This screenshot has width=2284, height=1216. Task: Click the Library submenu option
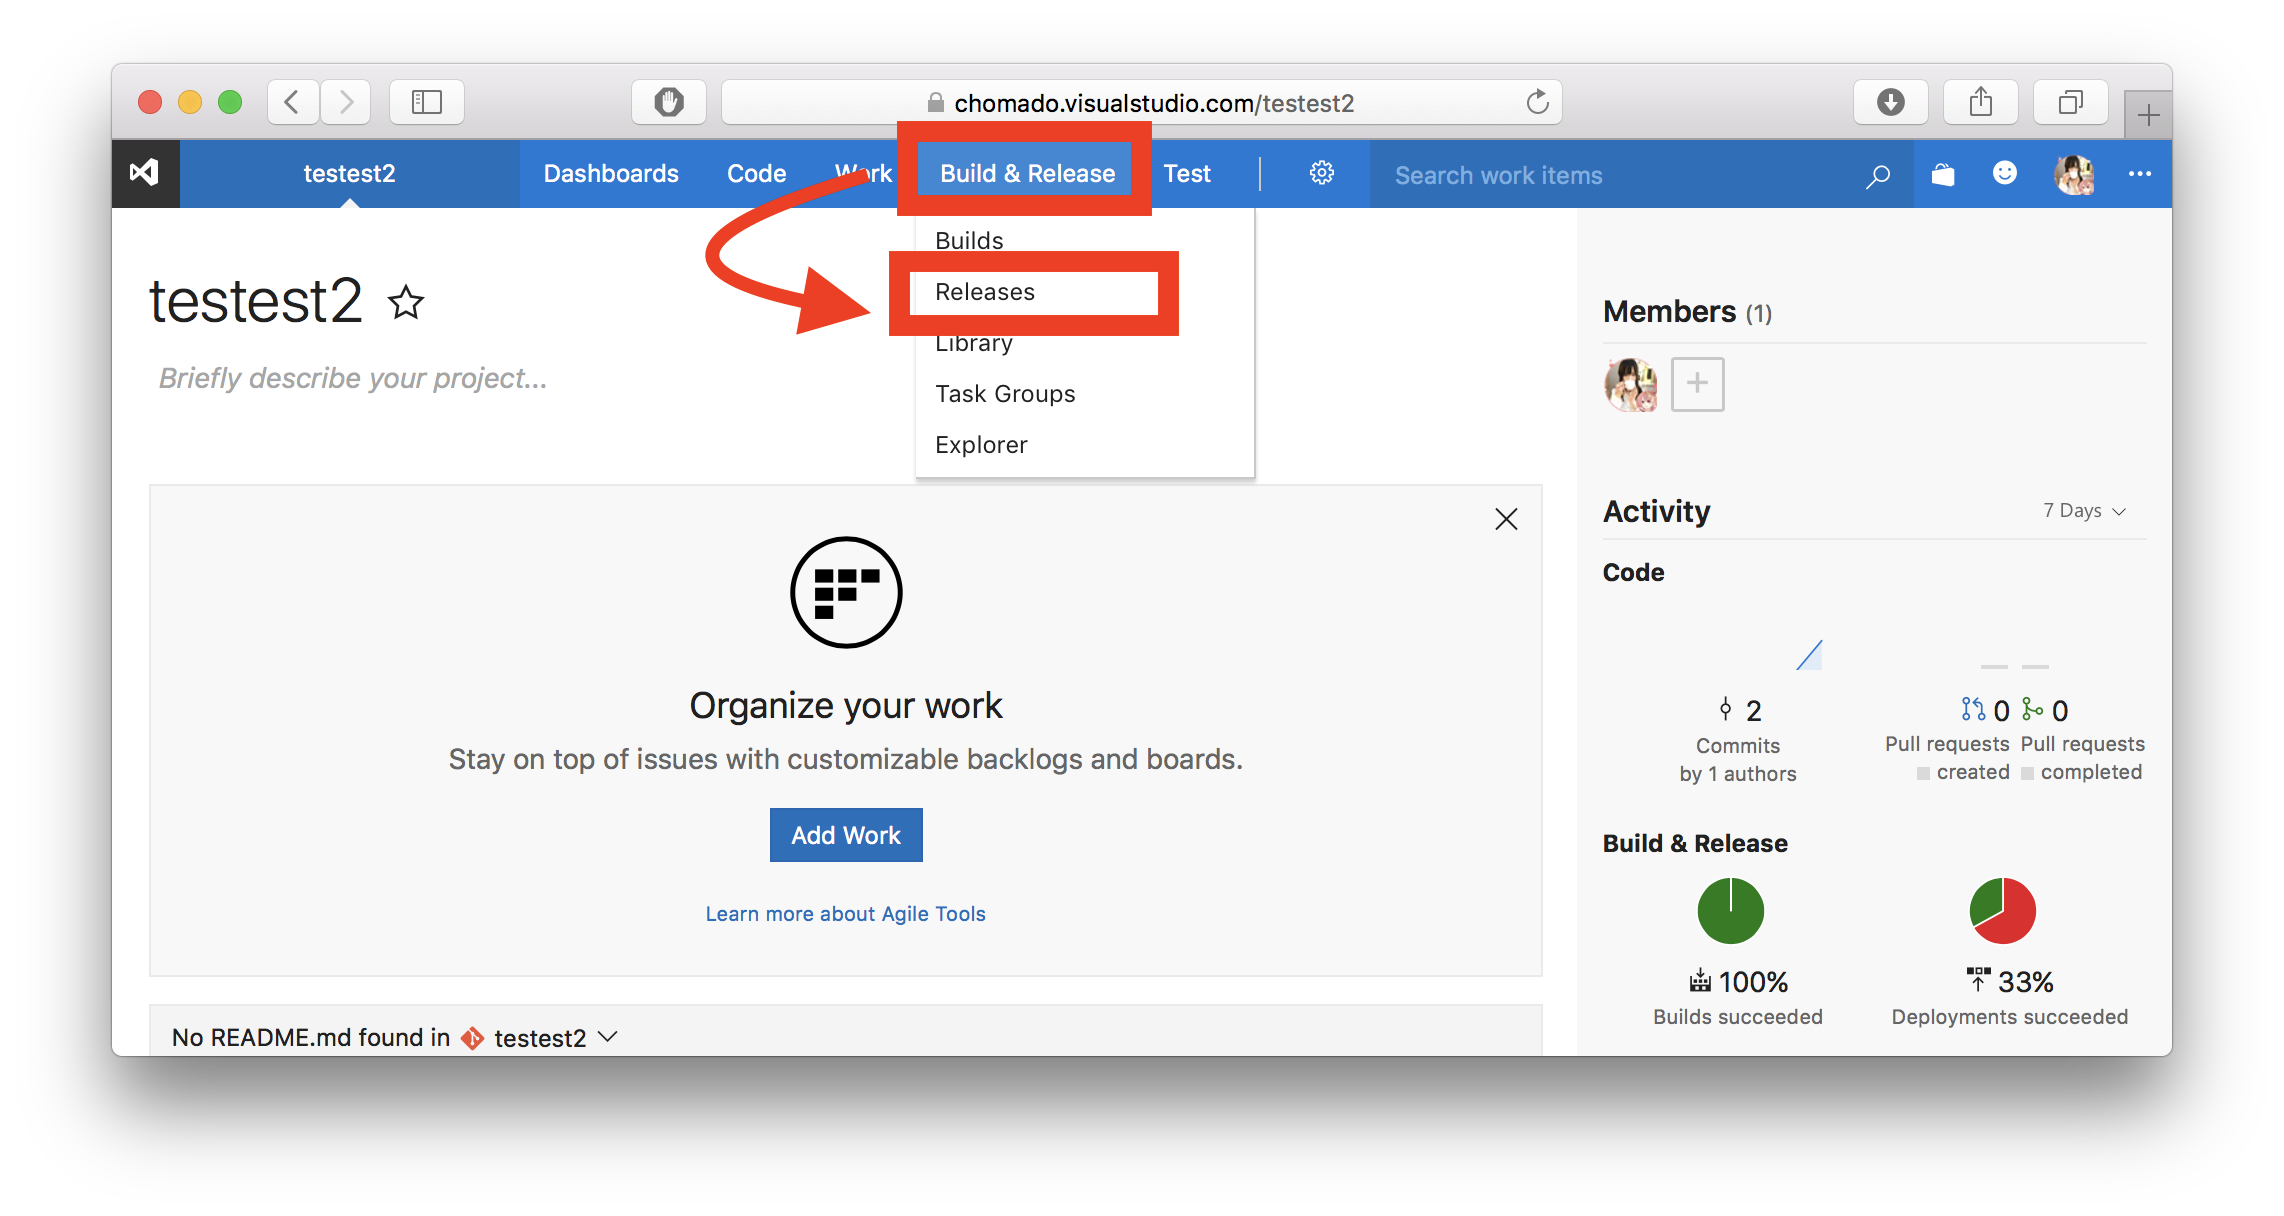tap(974, 343)
